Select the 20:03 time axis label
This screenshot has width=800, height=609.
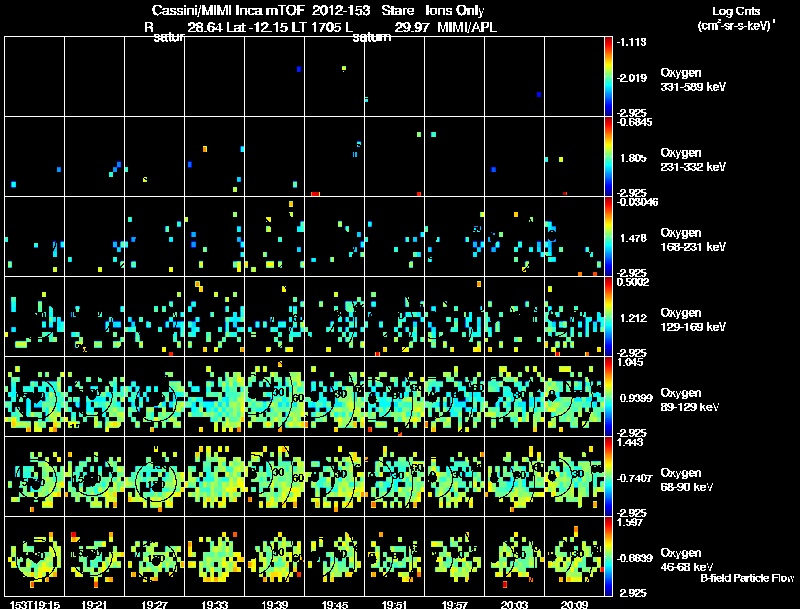click(514, 604)
